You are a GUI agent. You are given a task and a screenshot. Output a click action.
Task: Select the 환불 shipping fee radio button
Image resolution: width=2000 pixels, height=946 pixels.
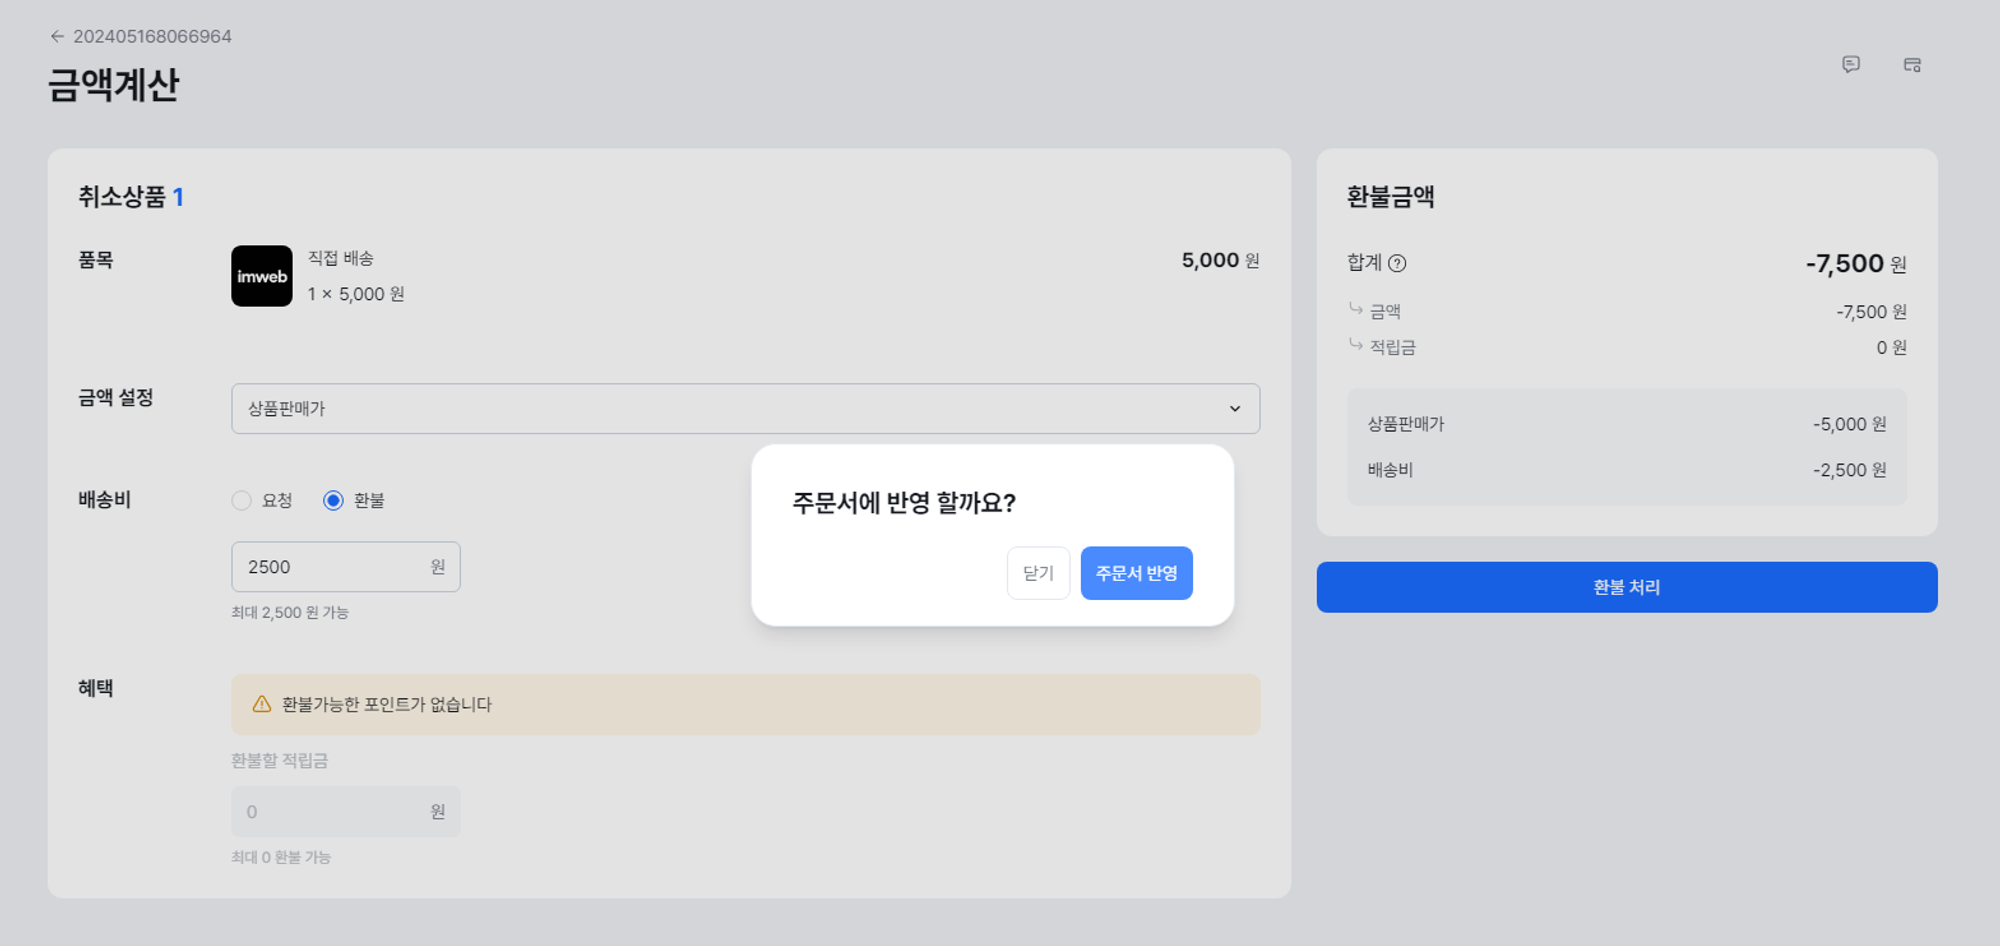pos(333,500)
